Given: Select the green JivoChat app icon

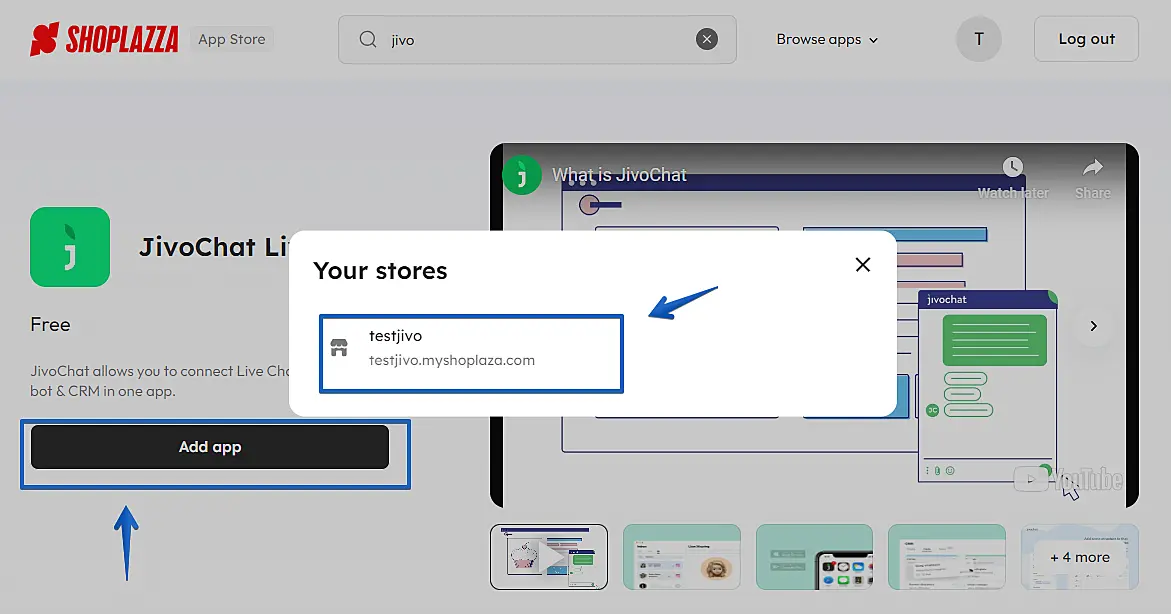Looking at the screenshot, I should tap(70, 247).
